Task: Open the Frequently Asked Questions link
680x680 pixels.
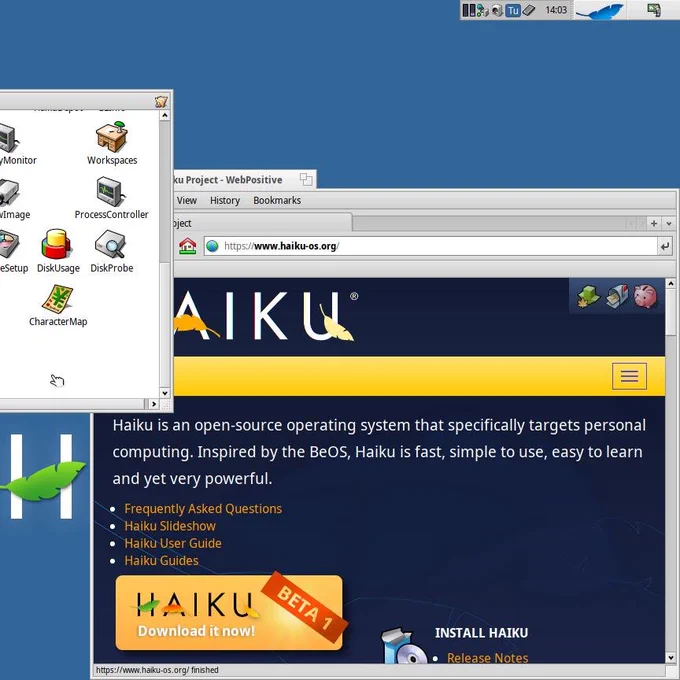Action: pos(203,509)
